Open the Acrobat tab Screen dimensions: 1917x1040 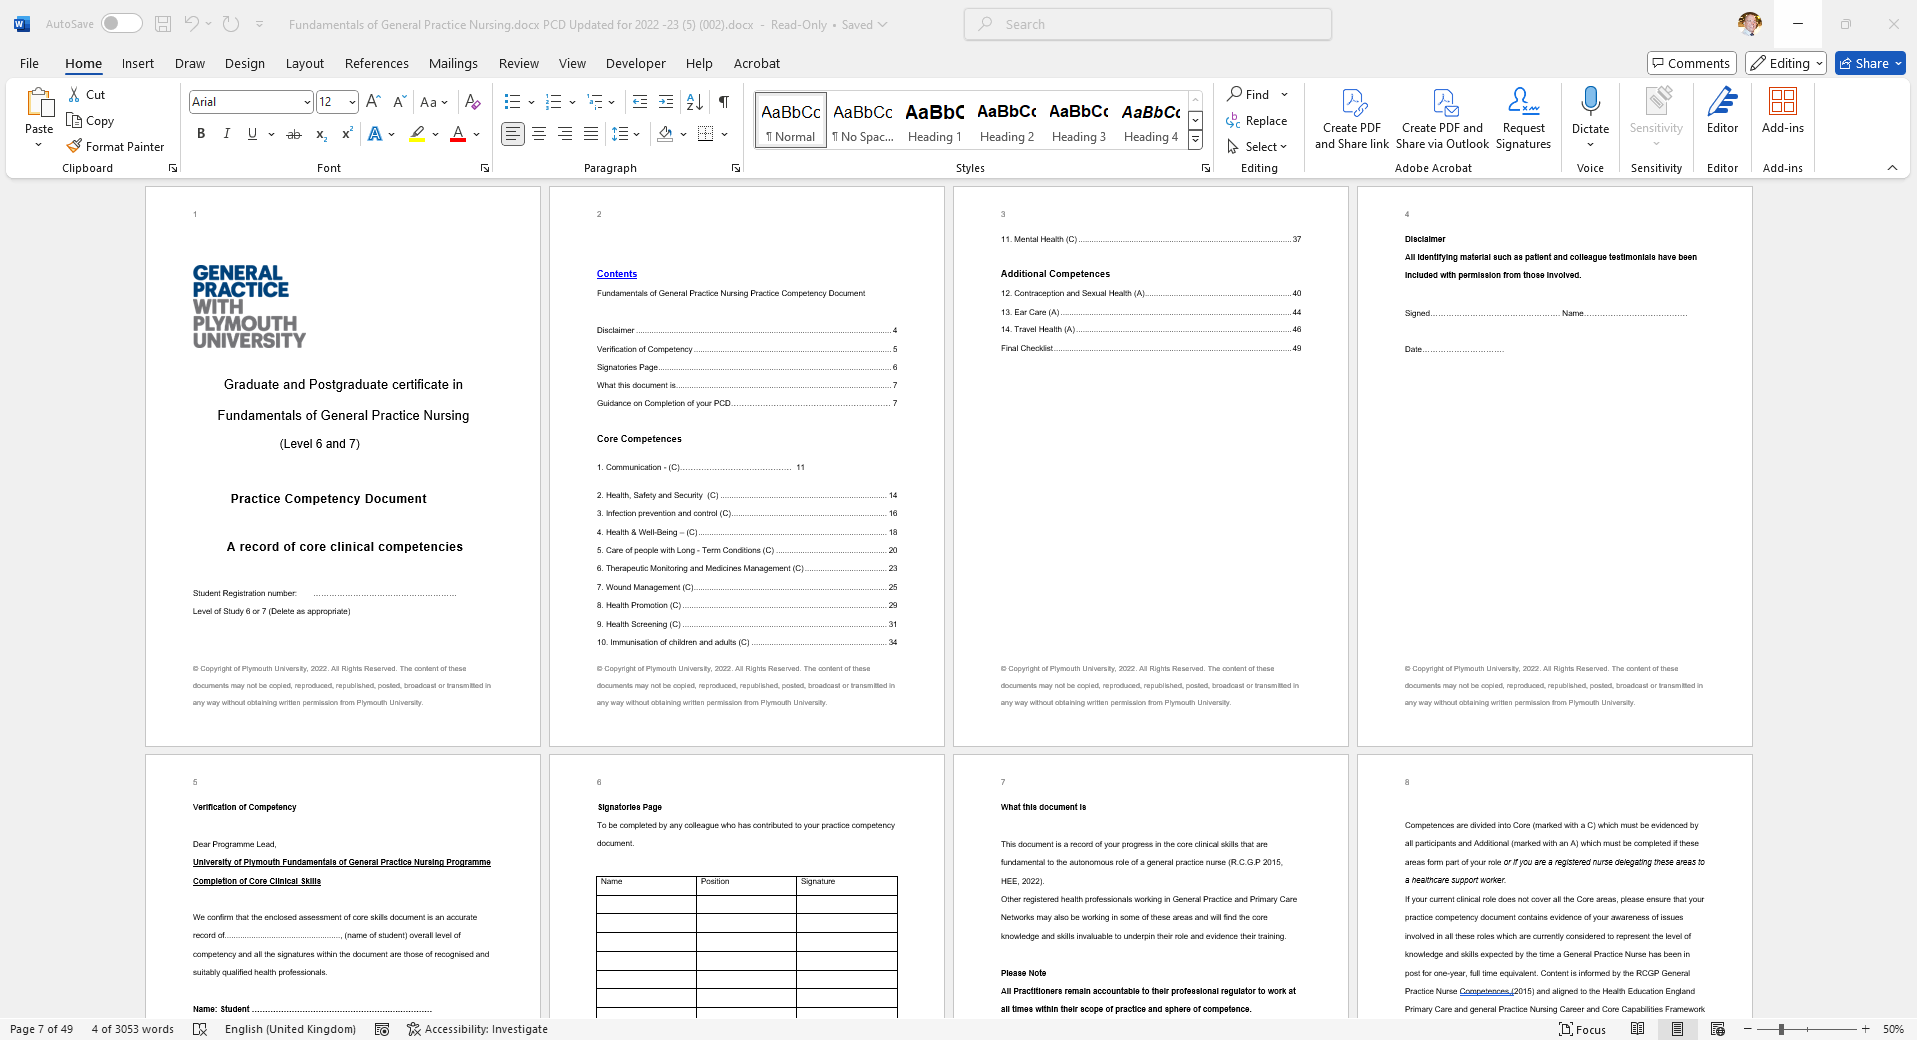(x=757, y=63)
